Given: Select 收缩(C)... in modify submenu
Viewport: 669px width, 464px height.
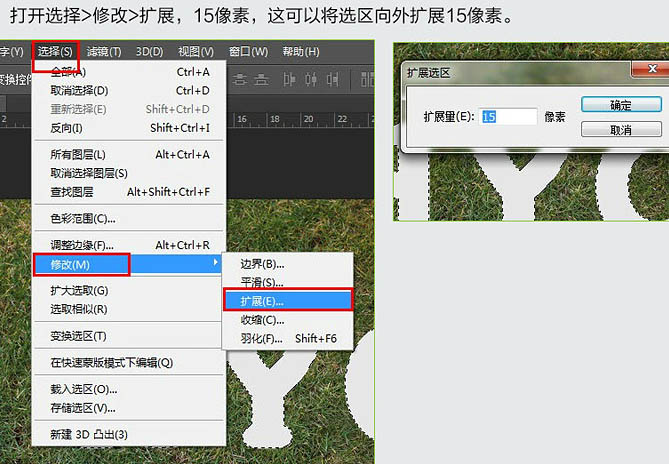Looking at the screenshot, I should [288, 320].
